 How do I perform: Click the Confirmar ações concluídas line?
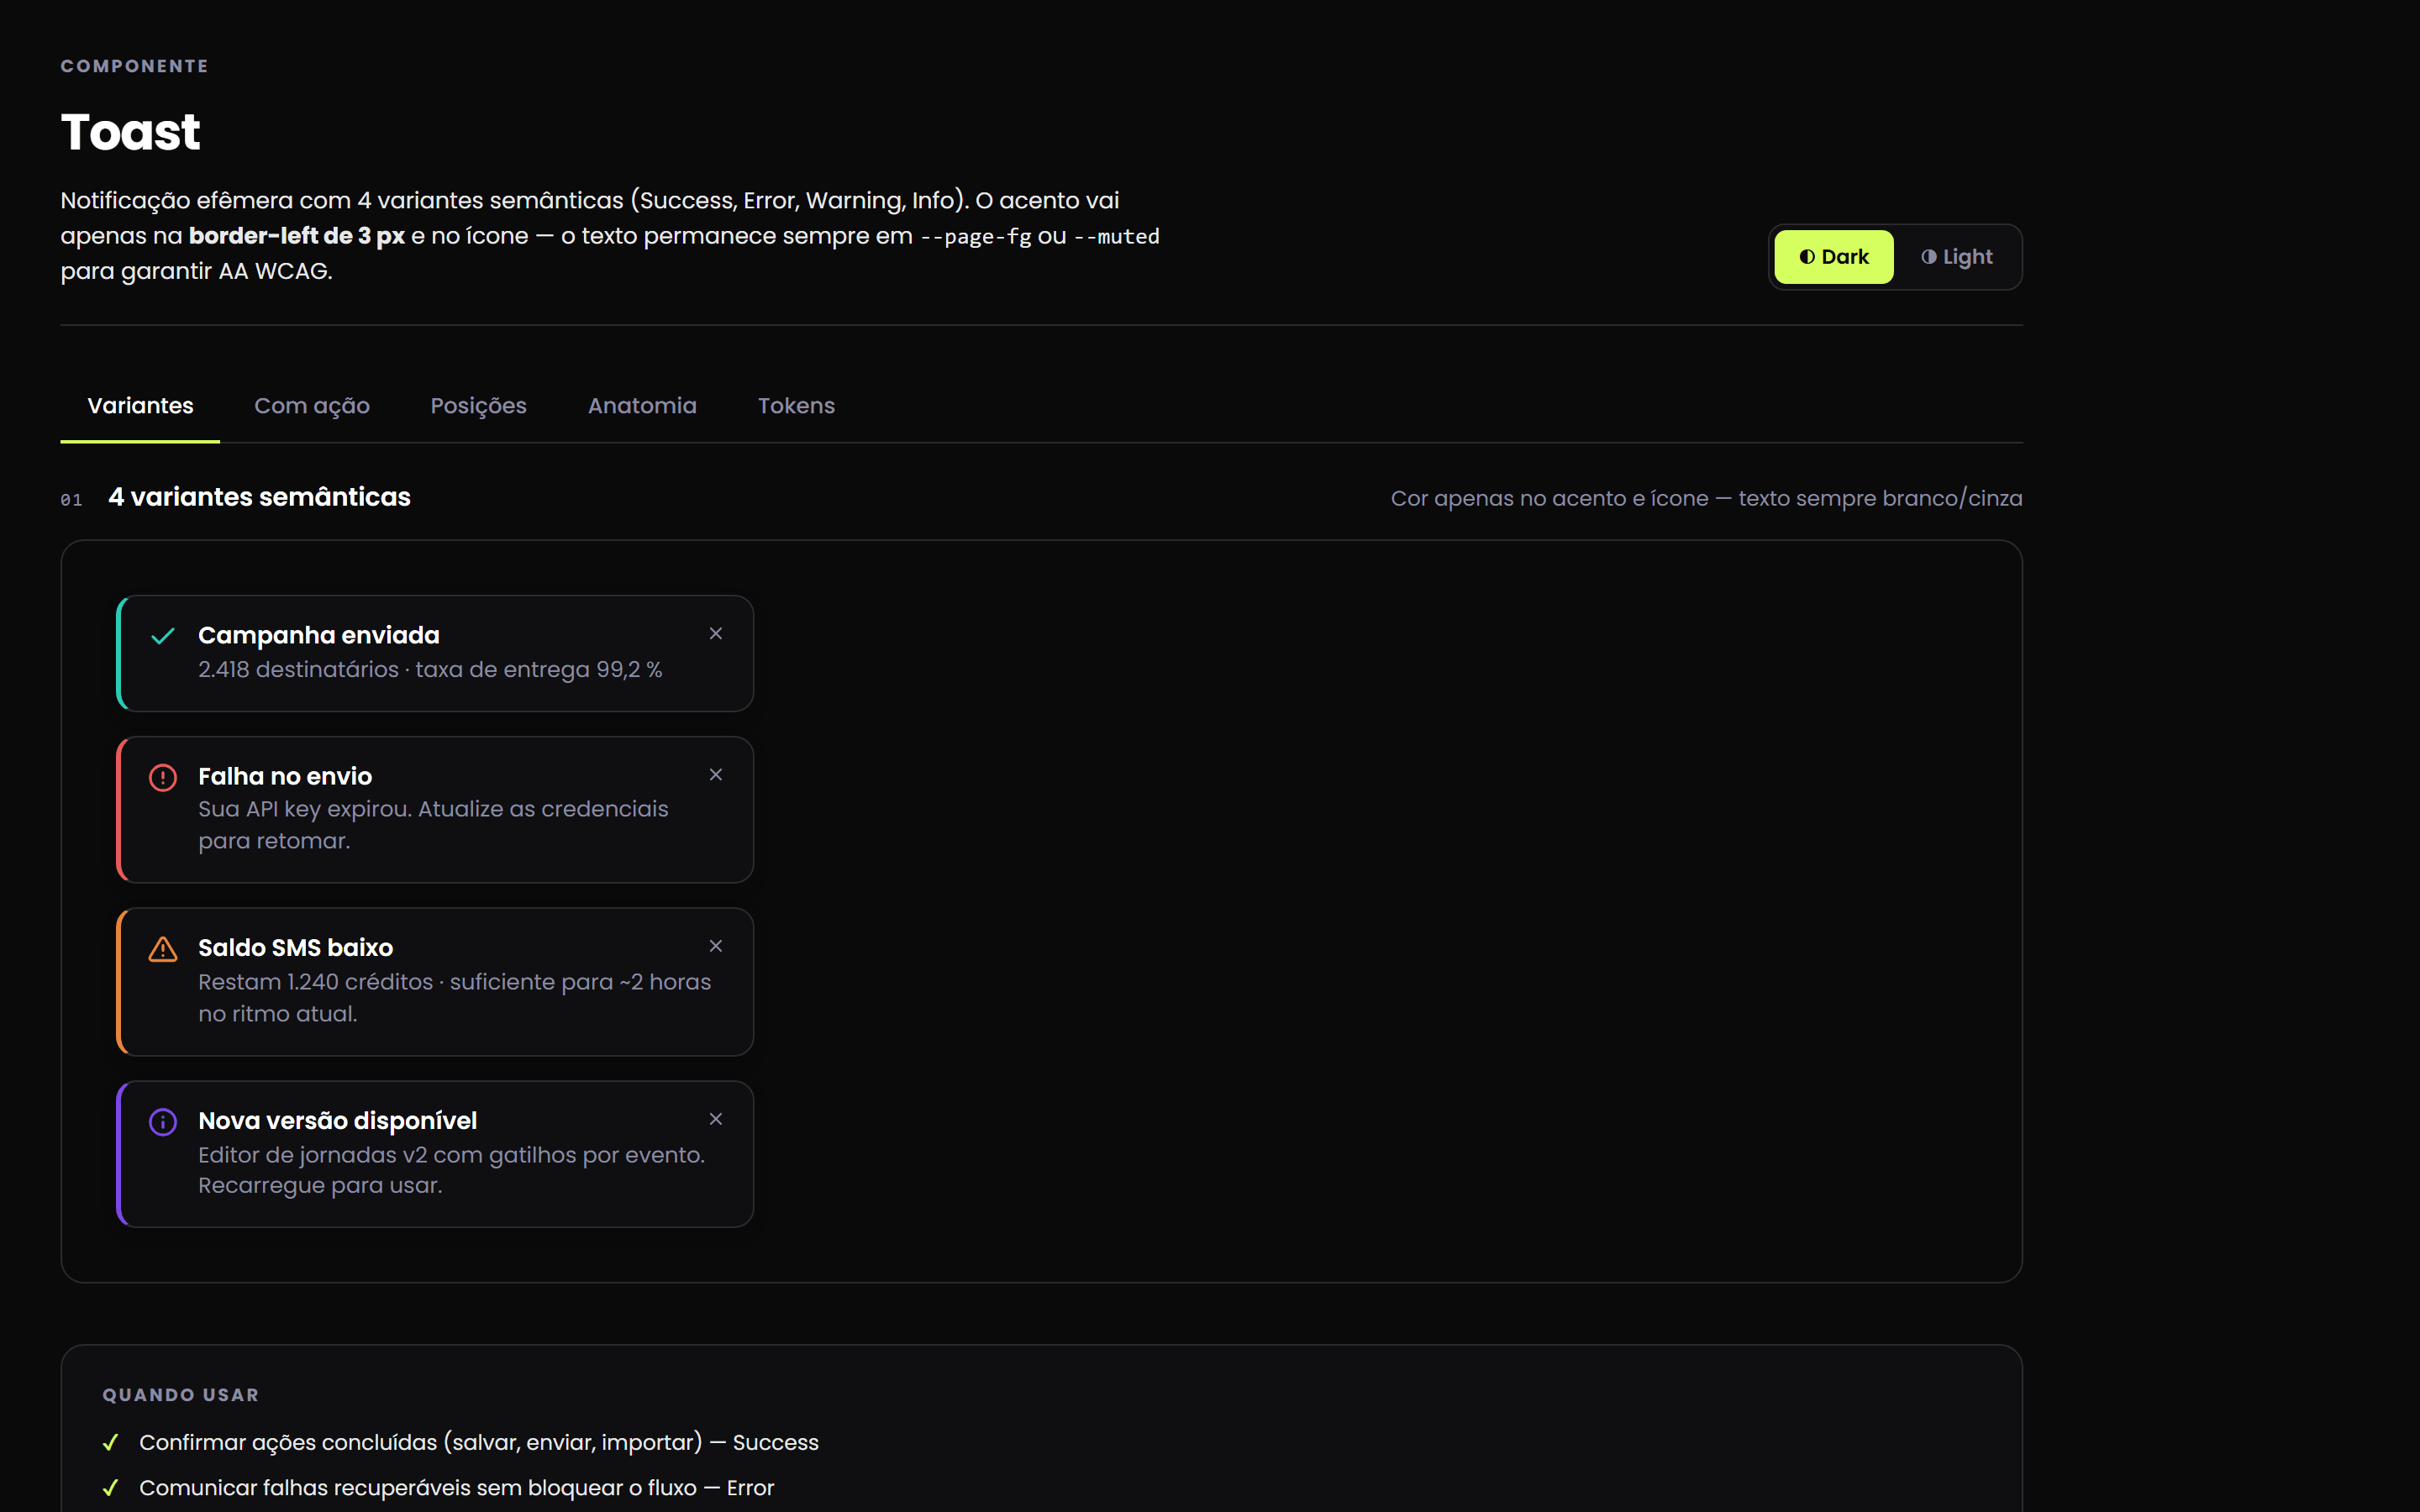pos(479,1442)
